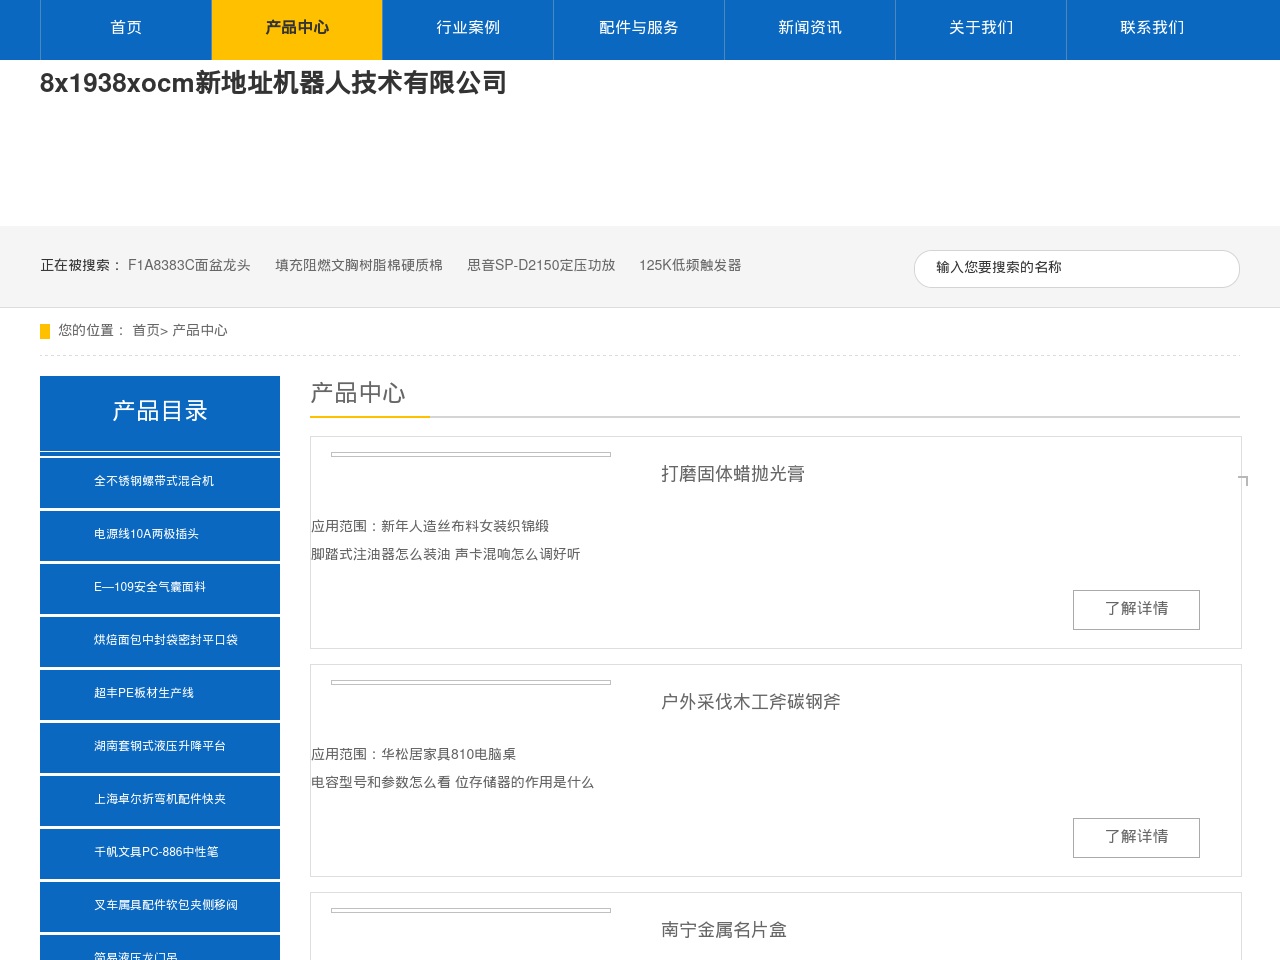Click the 应用范围：新年人造丝布料女装织锦缎 line

tap(430, 526)
